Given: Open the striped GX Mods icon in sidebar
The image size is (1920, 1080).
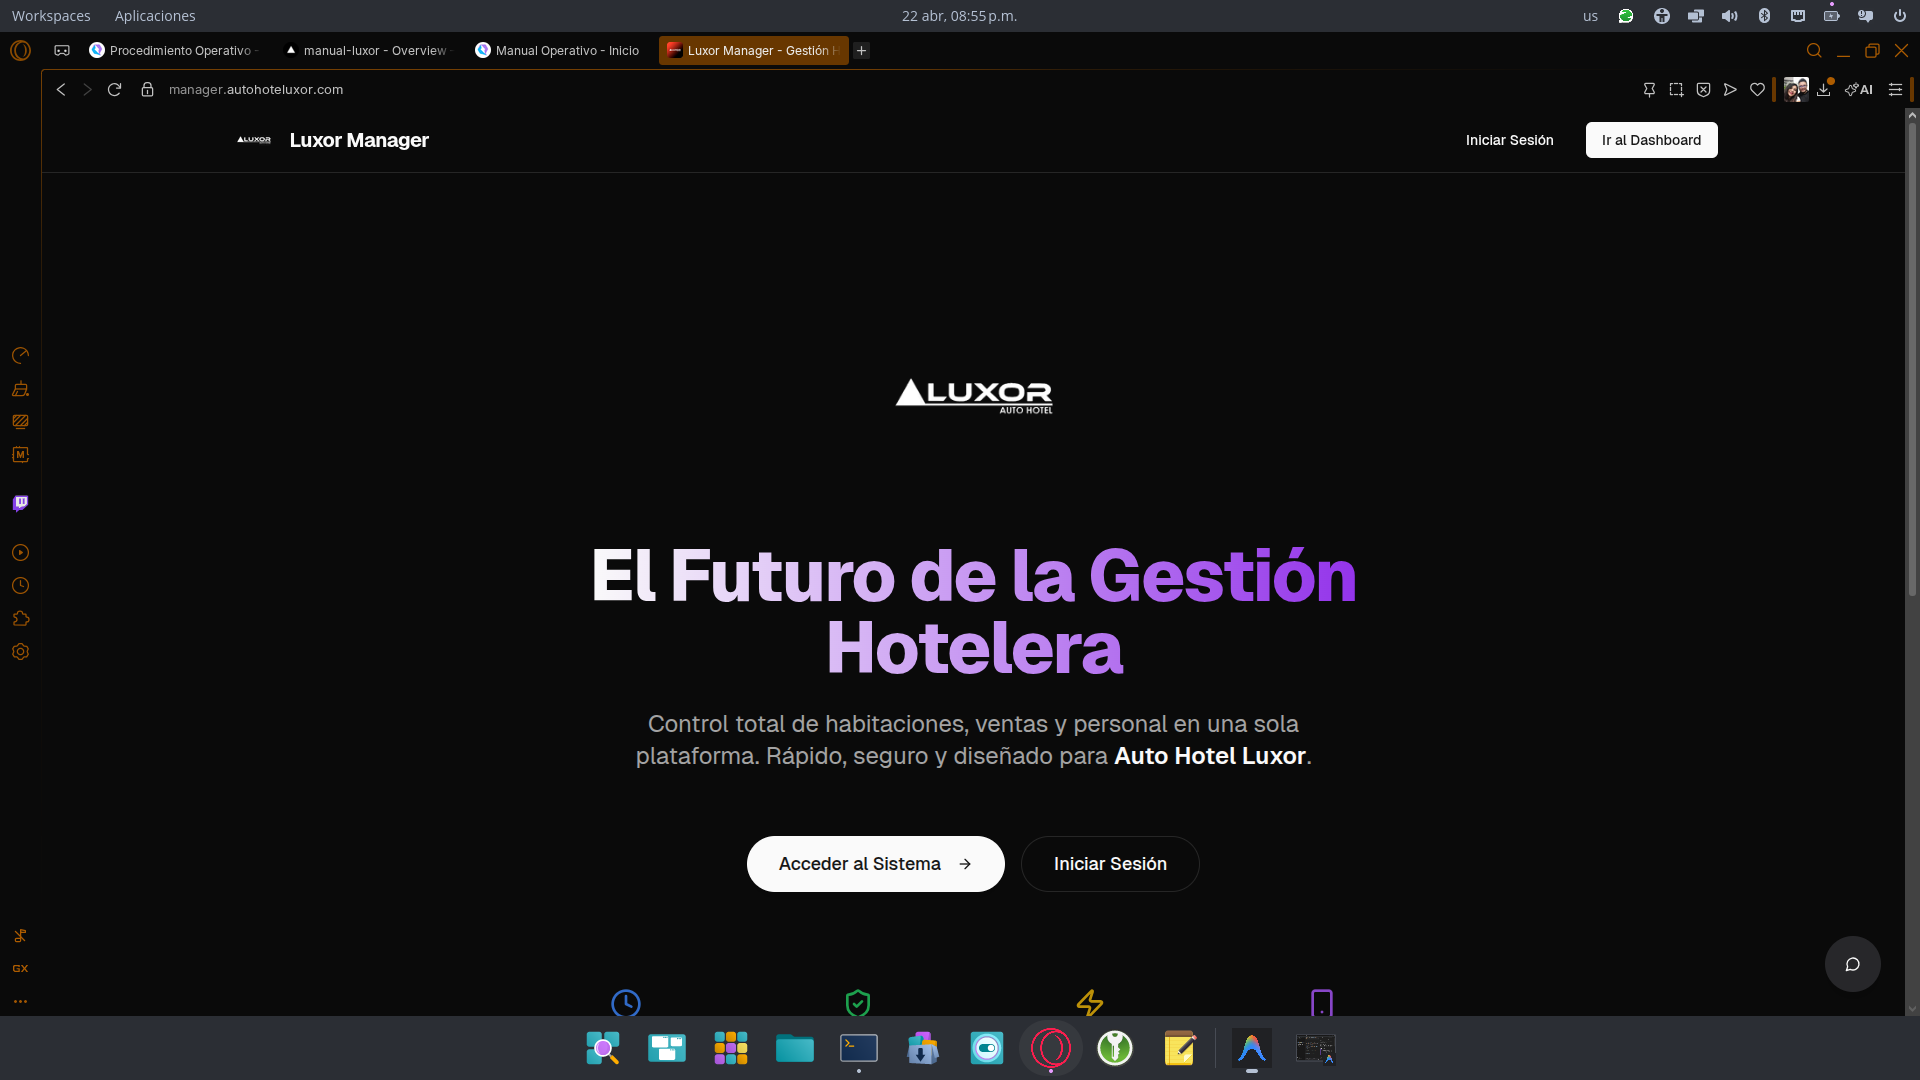Looking at the screenshot, I should [20, 422].
